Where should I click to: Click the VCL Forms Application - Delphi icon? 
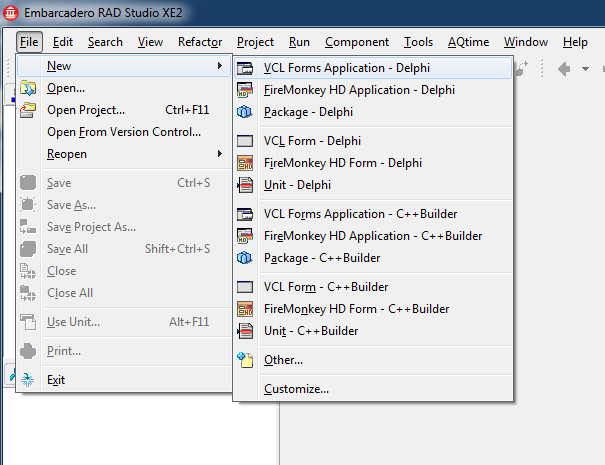click(x=245, y=68)
